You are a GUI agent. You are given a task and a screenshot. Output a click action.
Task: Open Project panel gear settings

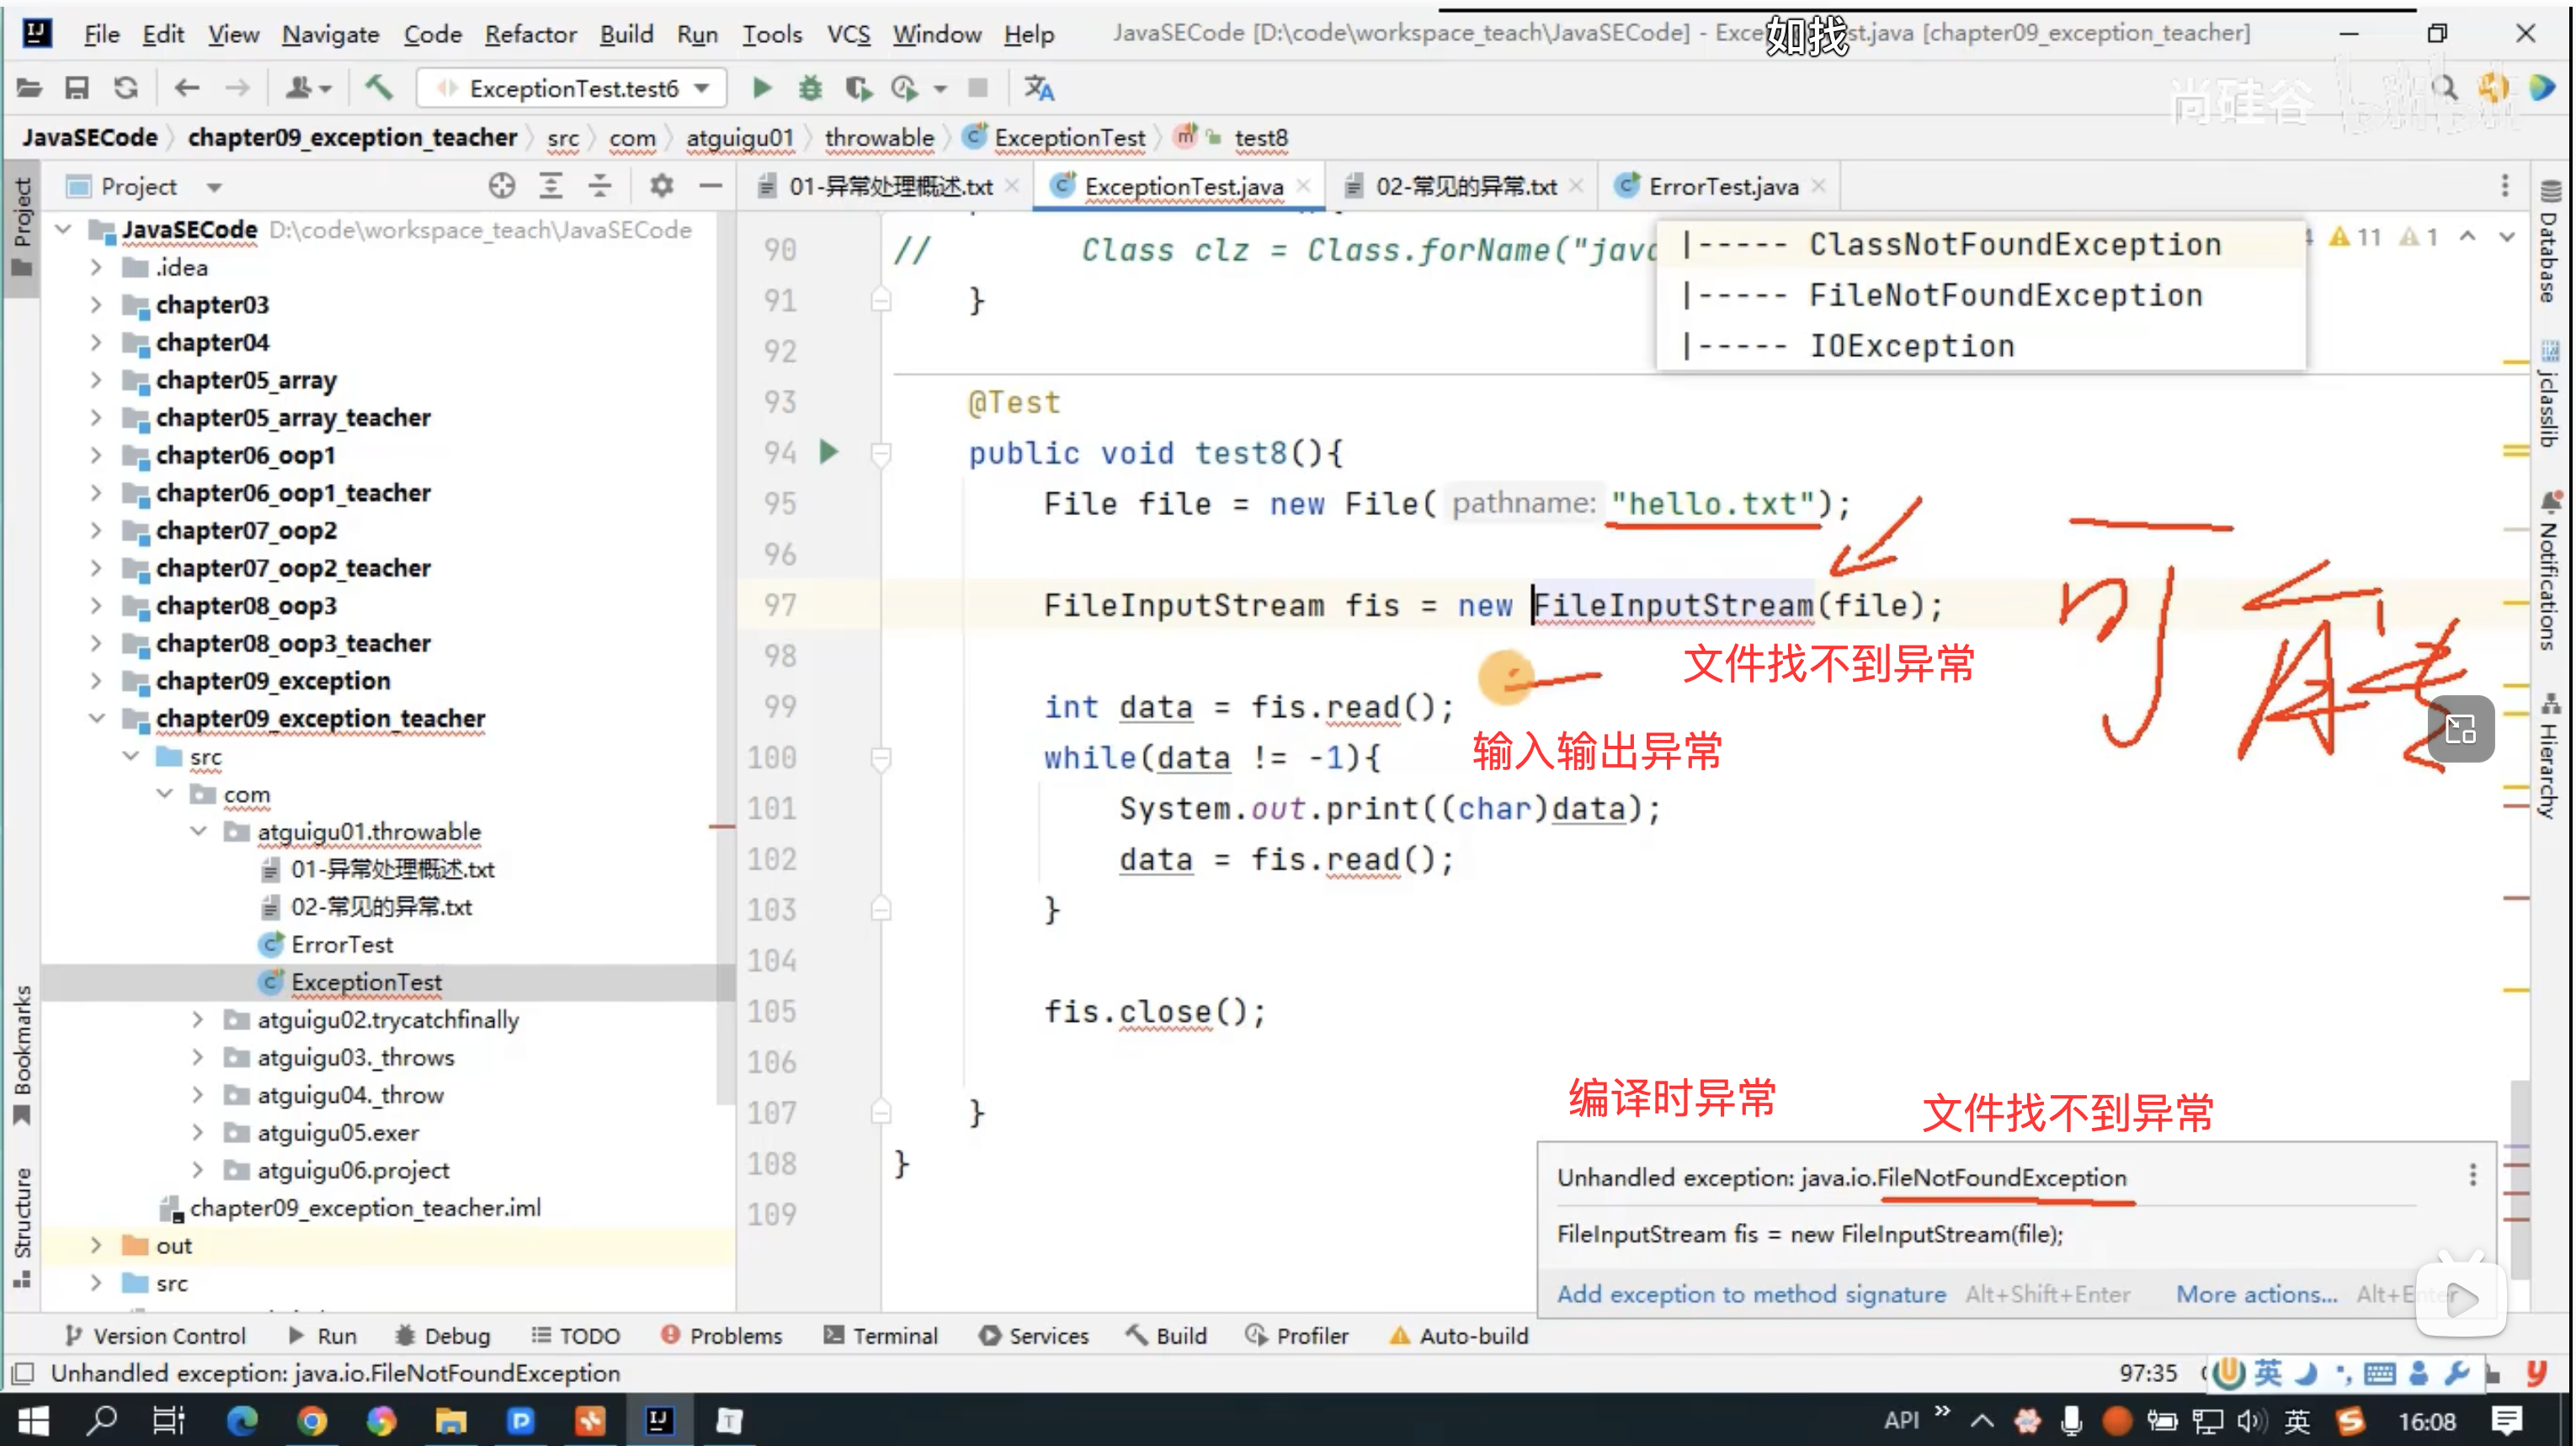click(x=661, y=186)
